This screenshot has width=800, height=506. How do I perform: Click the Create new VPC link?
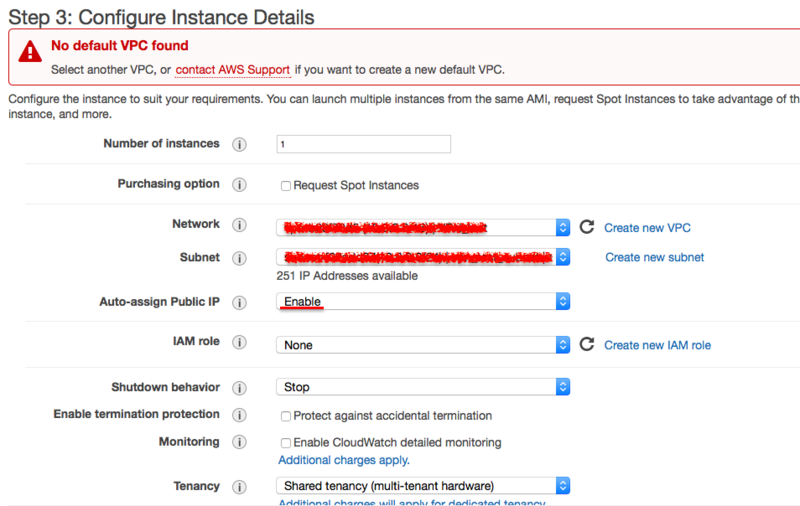coord(647,228)
